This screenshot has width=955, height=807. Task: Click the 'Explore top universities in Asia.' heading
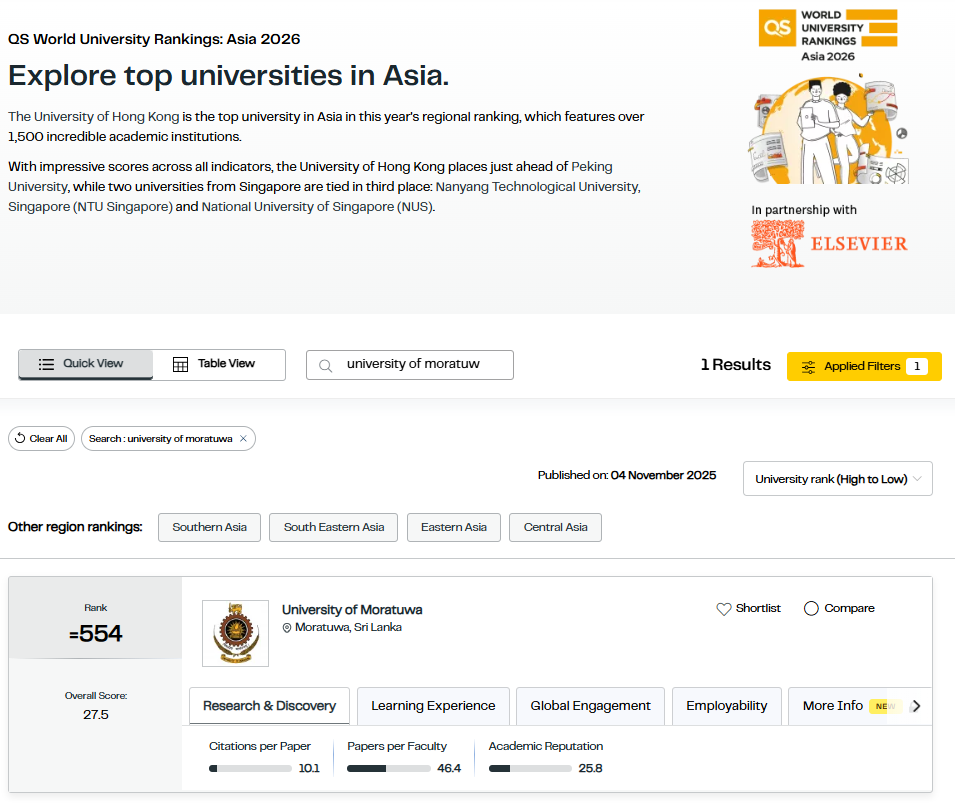click(x=228, y=76)
